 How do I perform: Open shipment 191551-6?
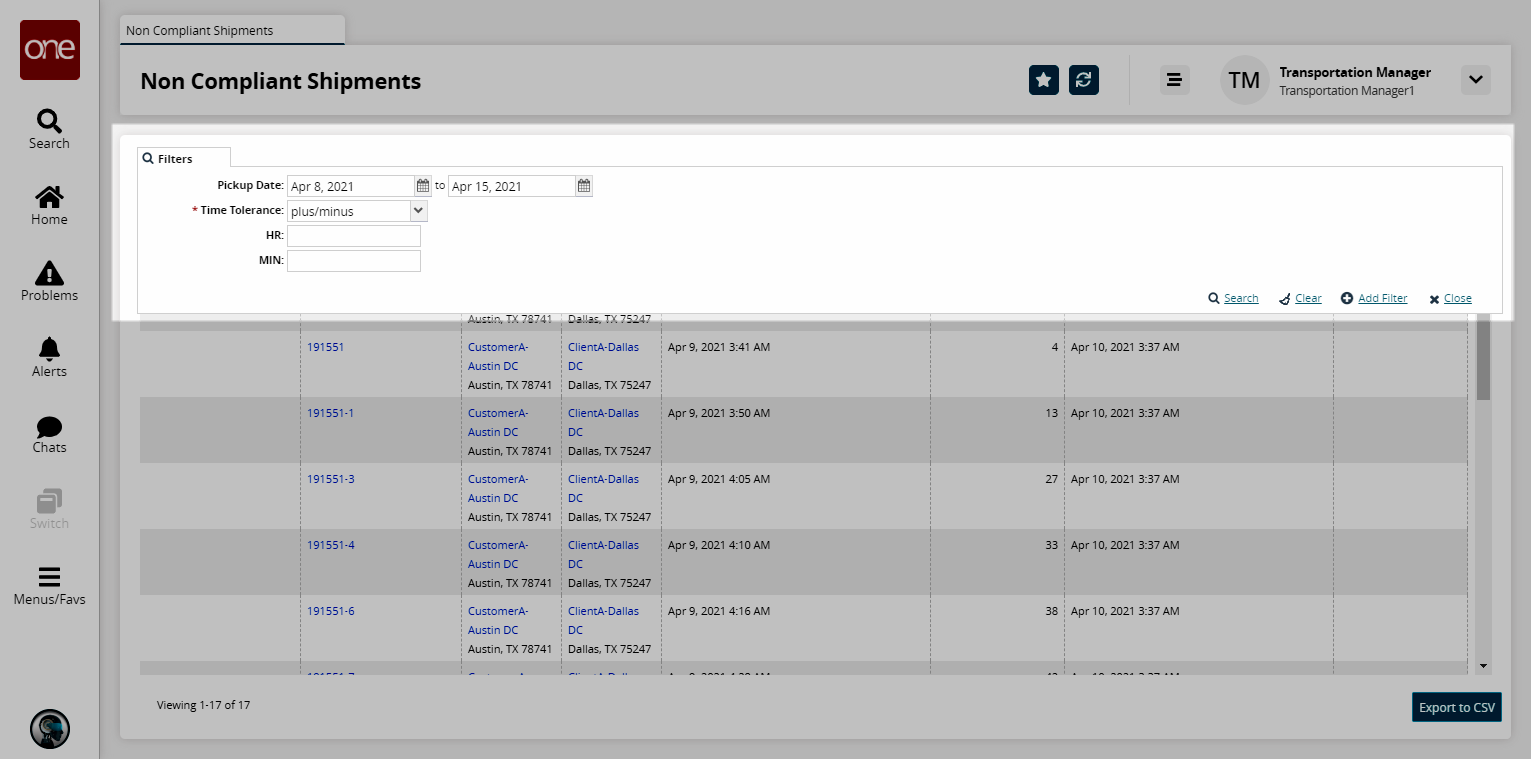point(330,611)
